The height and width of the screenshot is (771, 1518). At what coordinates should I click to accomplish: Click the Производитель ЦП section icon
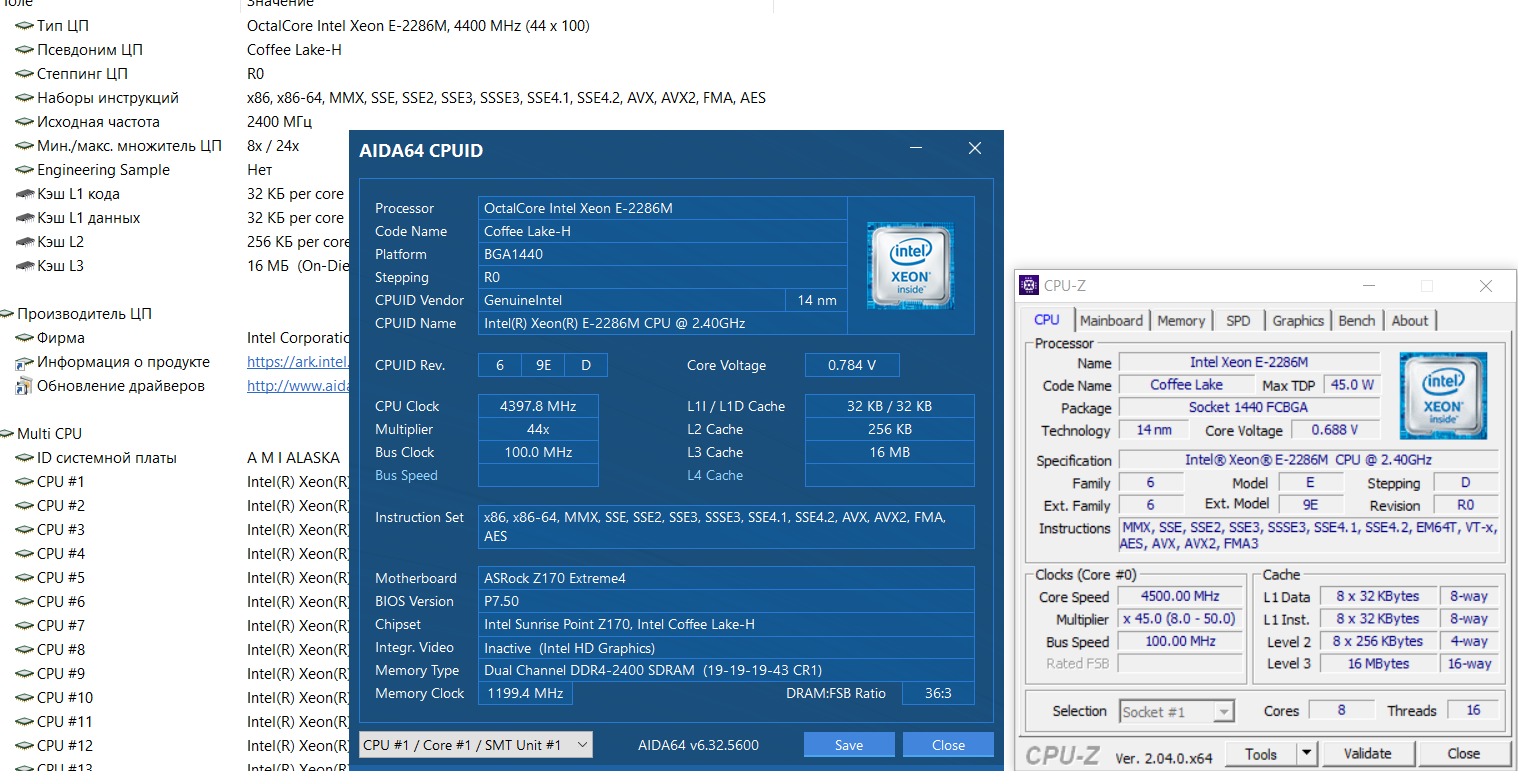pos(7,314)
